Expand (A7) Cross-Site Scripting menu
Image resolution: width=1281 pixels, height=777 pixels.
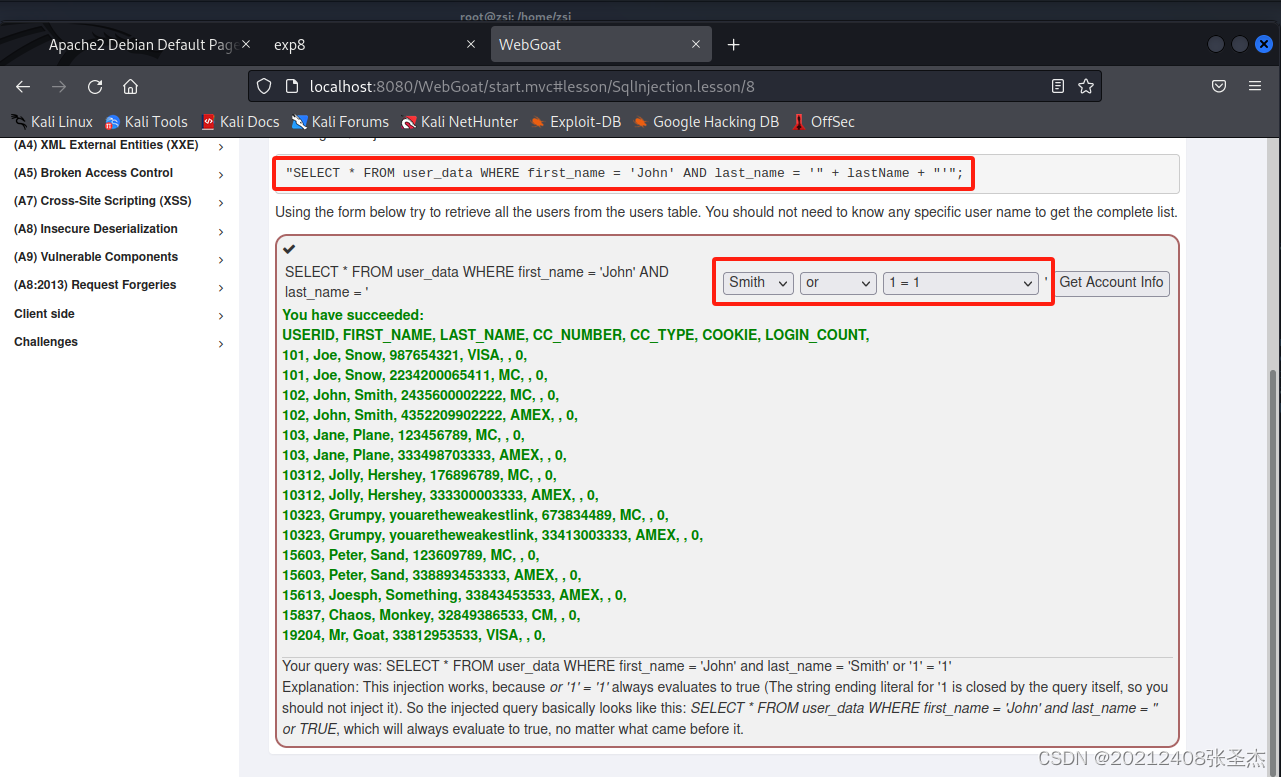pyautogui.click(x=120, y=201)
